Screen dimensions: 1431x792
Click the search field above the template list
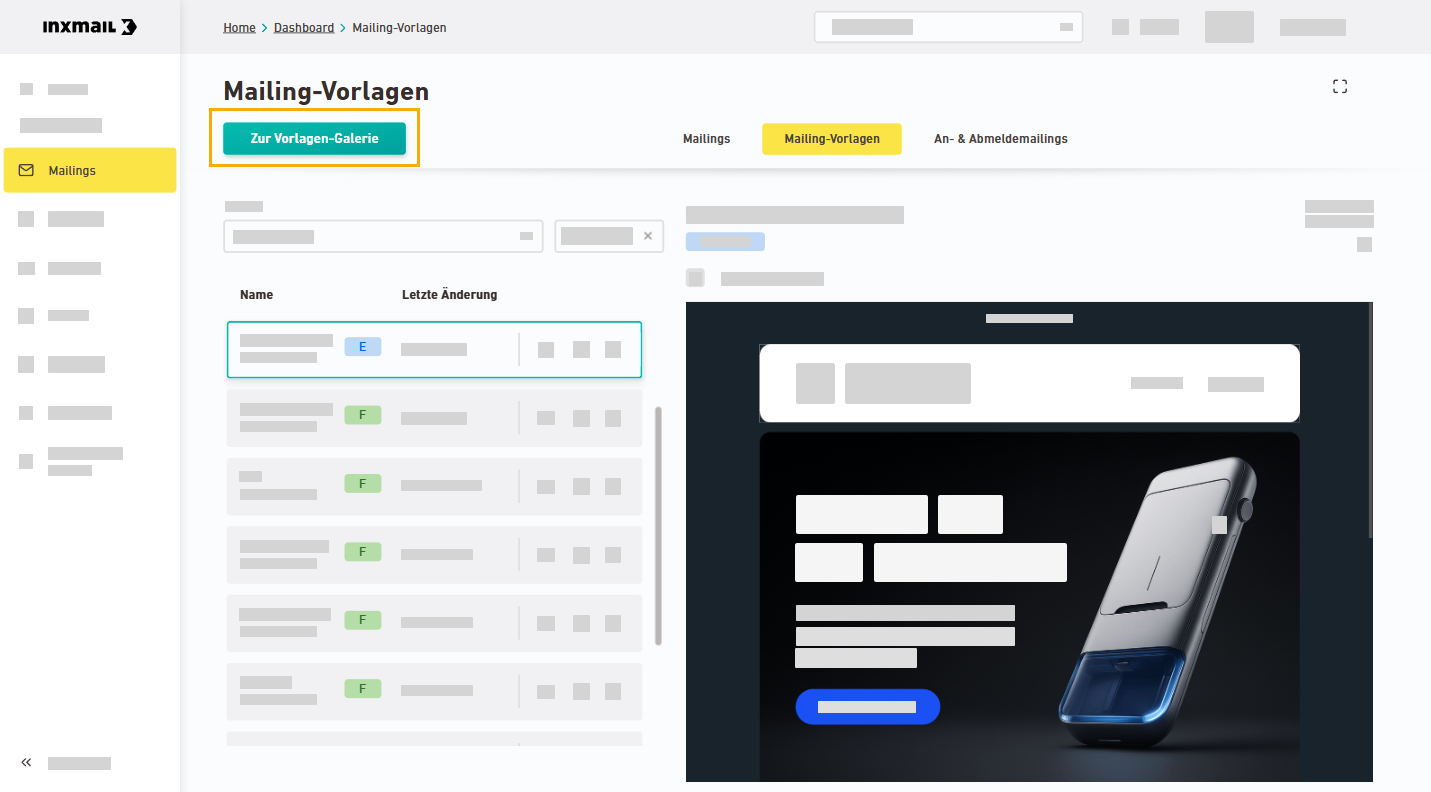click(382, 237)
